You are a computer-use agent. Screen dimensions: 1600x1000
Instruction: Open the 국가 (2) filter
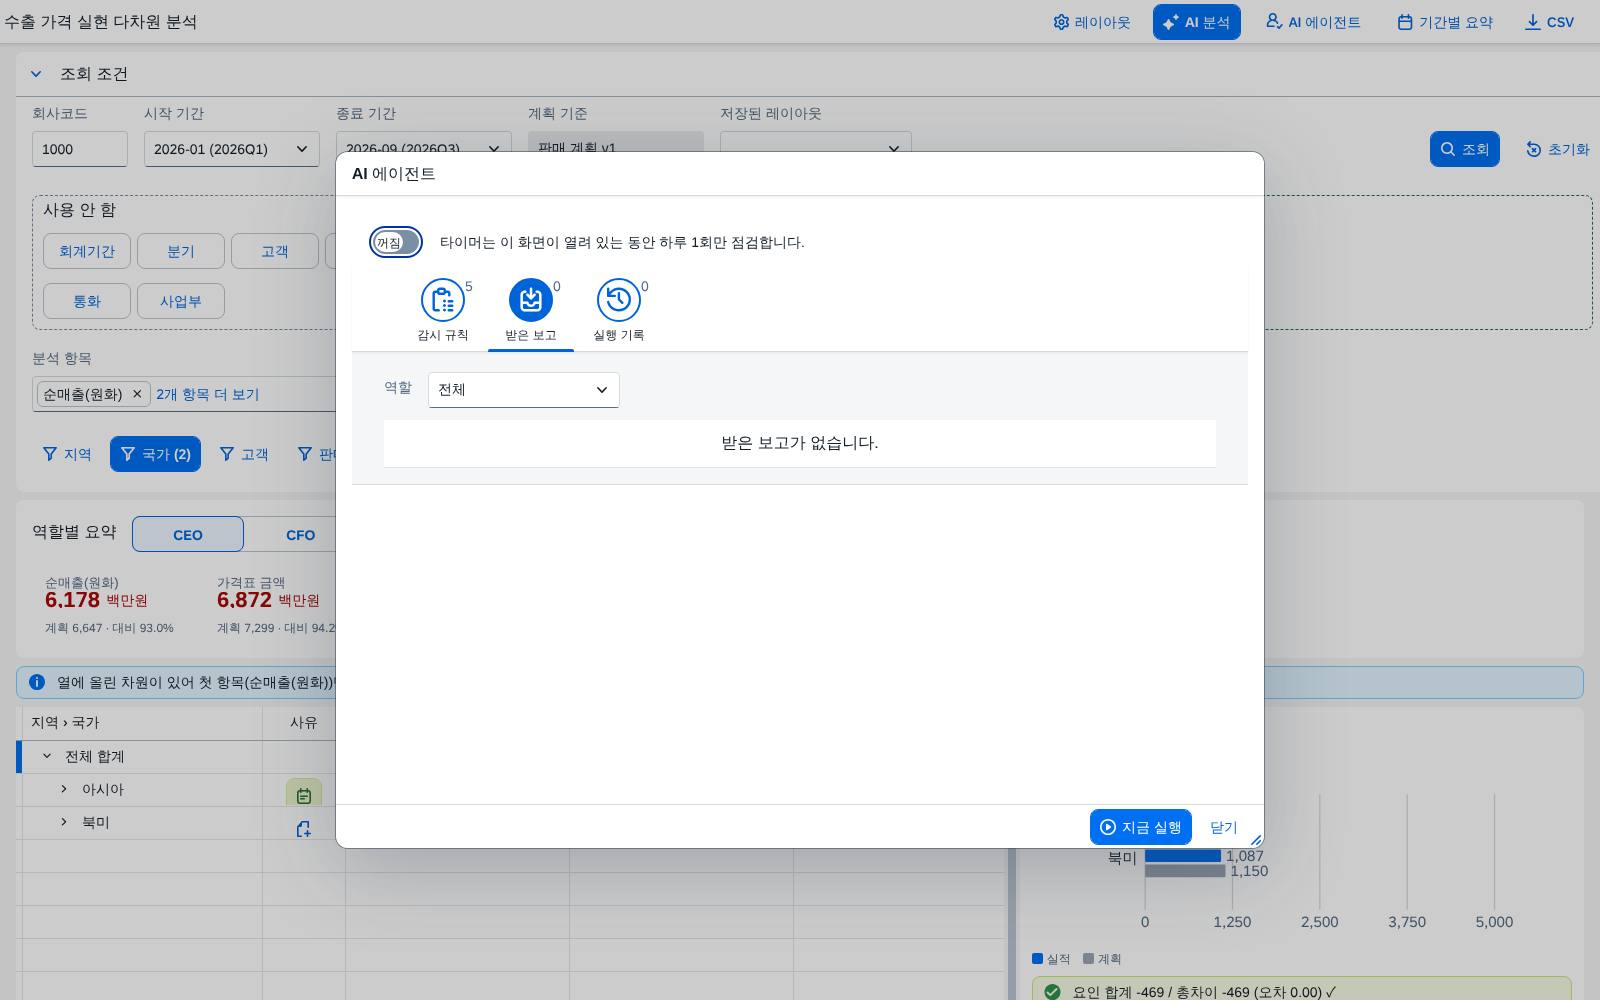coord(155,454)
